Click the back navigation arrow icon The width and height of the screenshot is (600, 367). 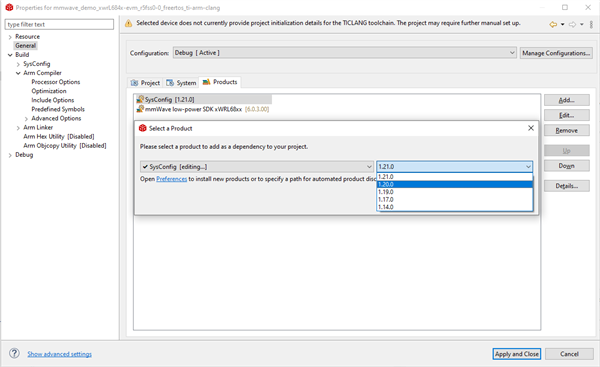tap(553, 24)
